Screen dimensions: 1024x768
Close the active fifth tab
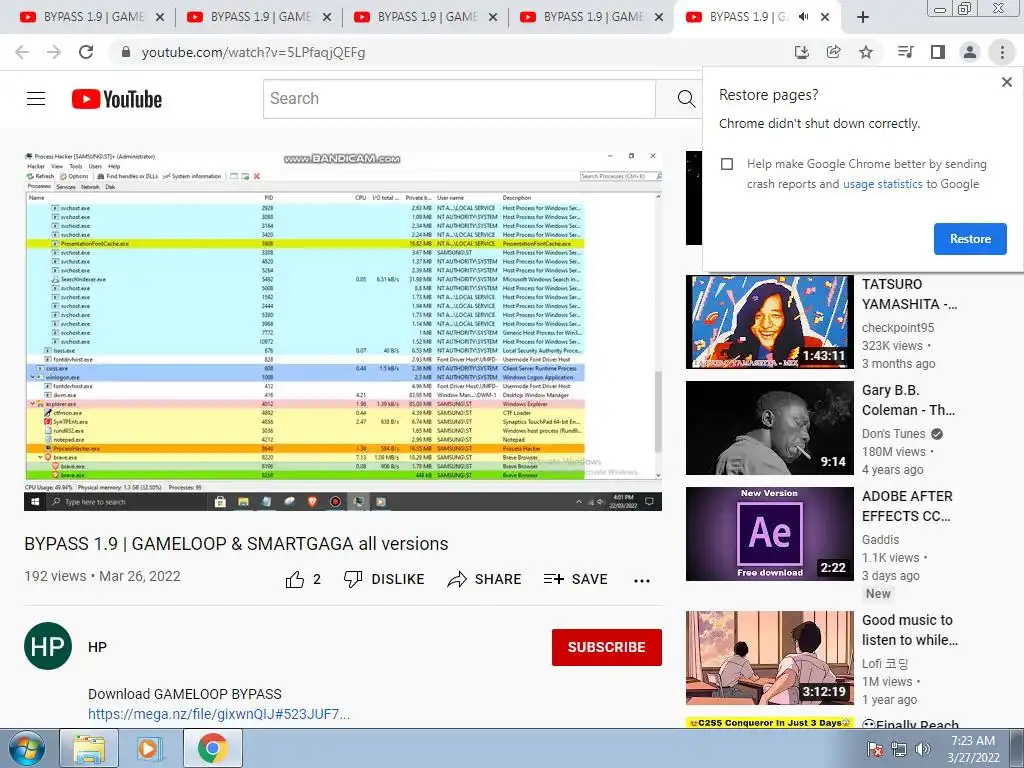click(825, 17)
